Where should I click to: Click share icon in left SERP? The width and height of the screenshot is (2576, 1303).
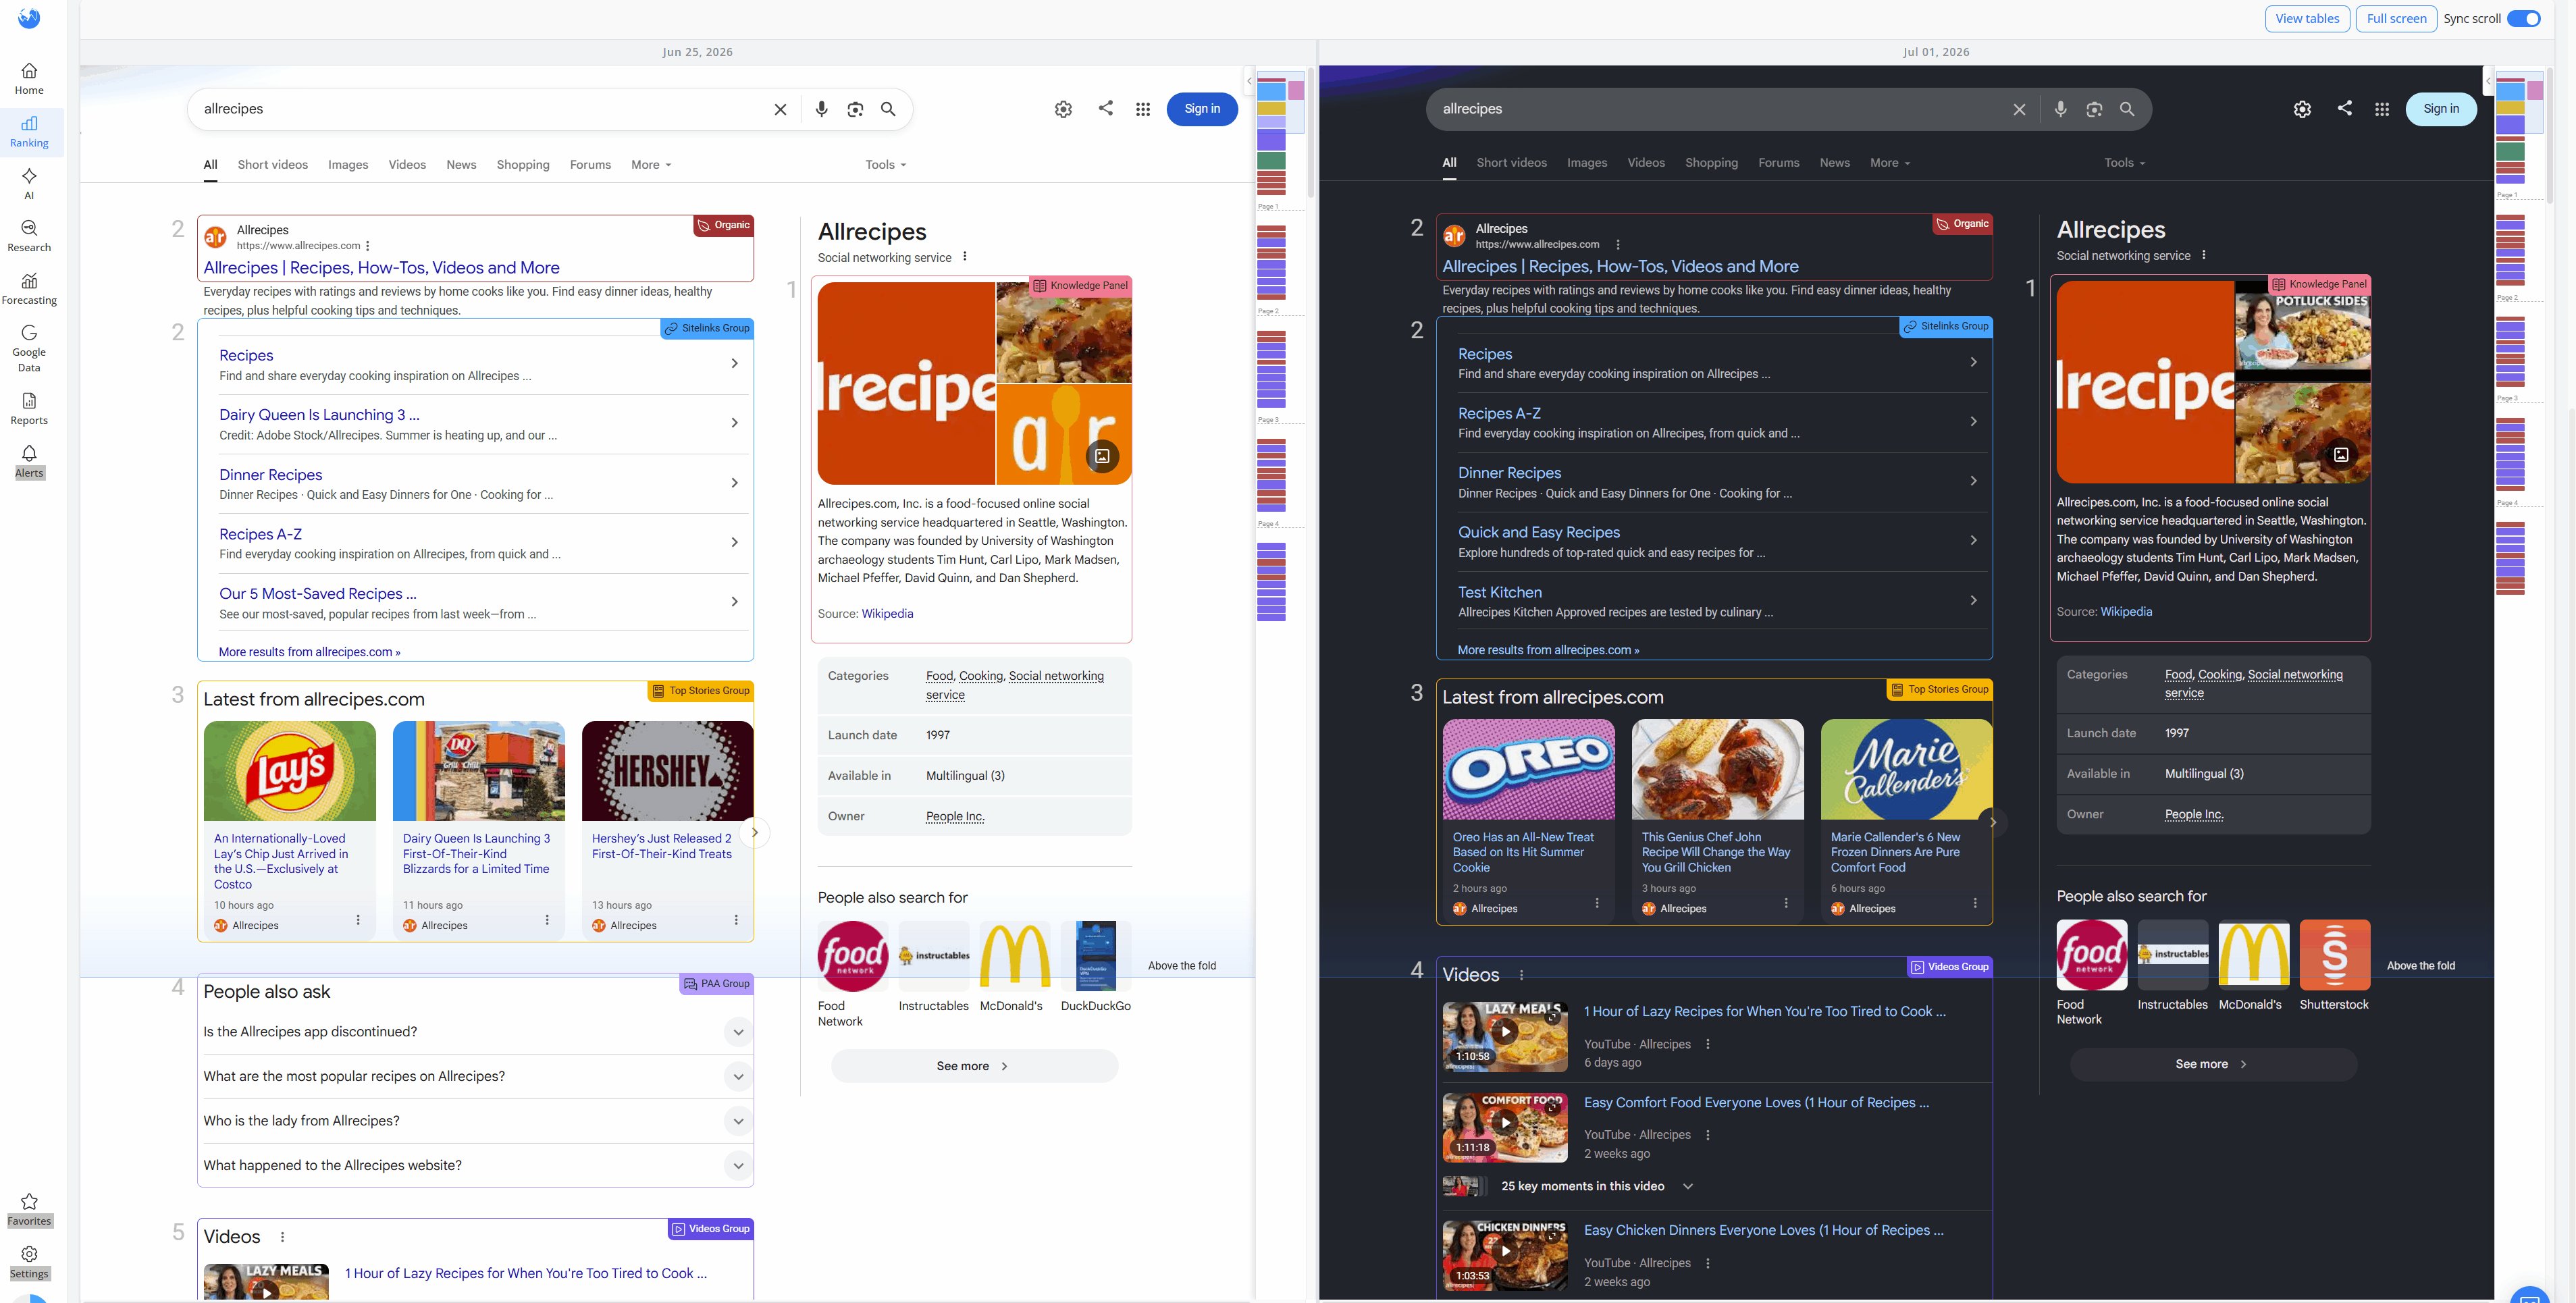click(x=1105, y=108)
